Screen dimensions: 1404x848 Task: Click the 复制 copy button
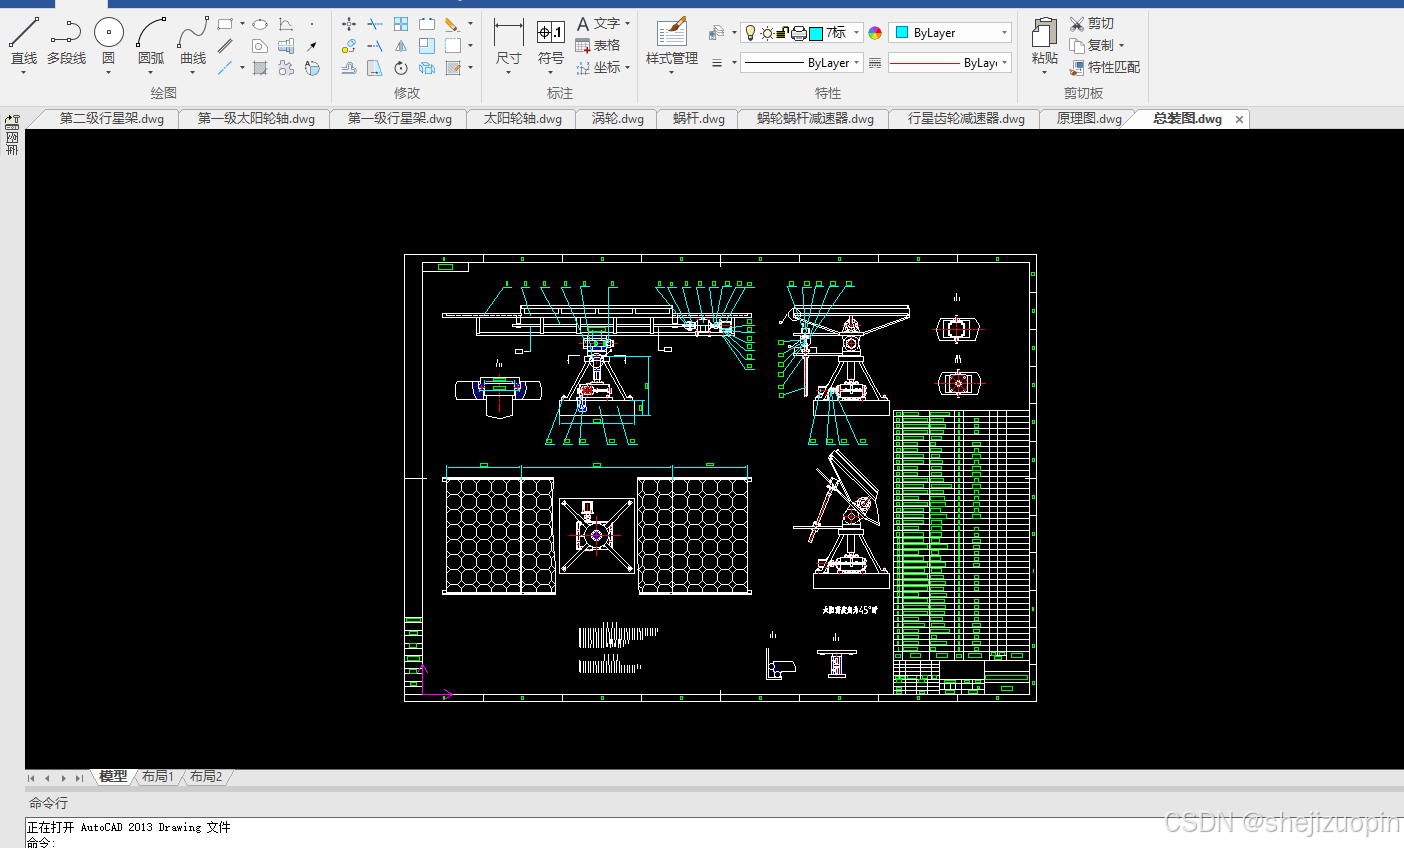1091,45
